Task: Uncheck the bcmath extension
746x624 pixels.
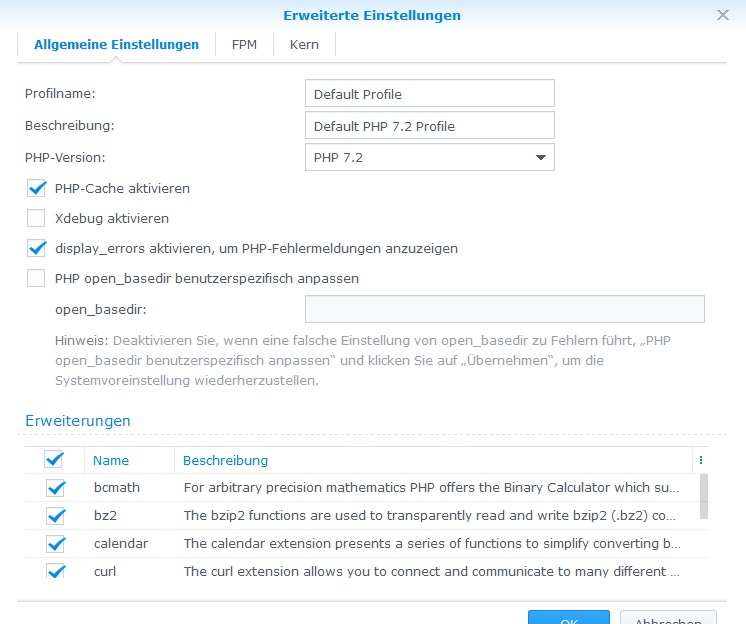Action: pos(55,488)
